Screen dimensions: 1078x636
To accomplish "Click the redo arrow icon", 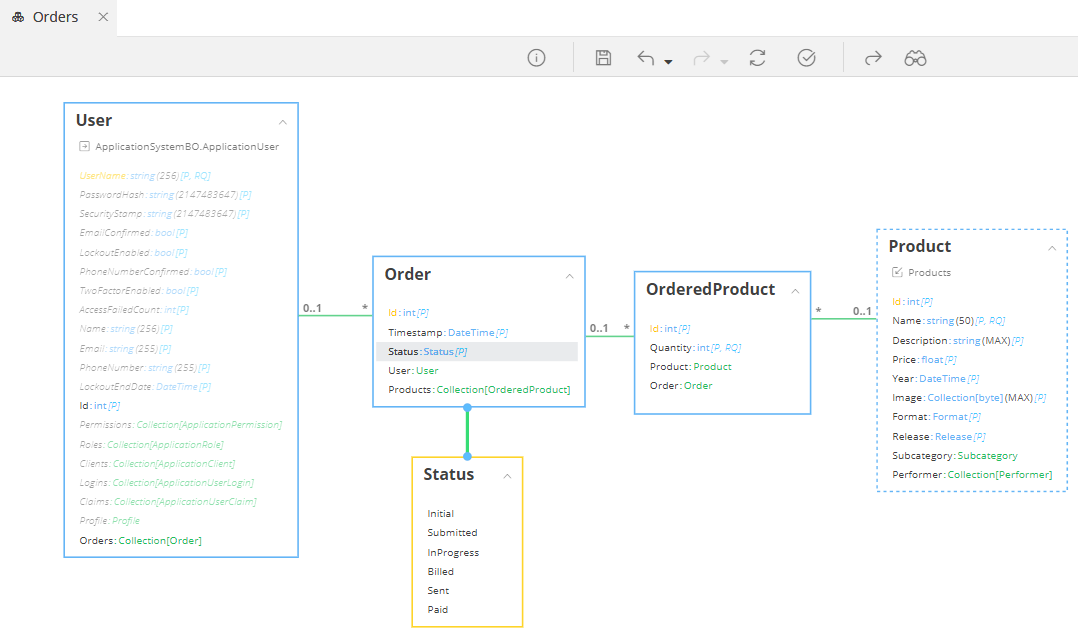I will coord(702,58).
